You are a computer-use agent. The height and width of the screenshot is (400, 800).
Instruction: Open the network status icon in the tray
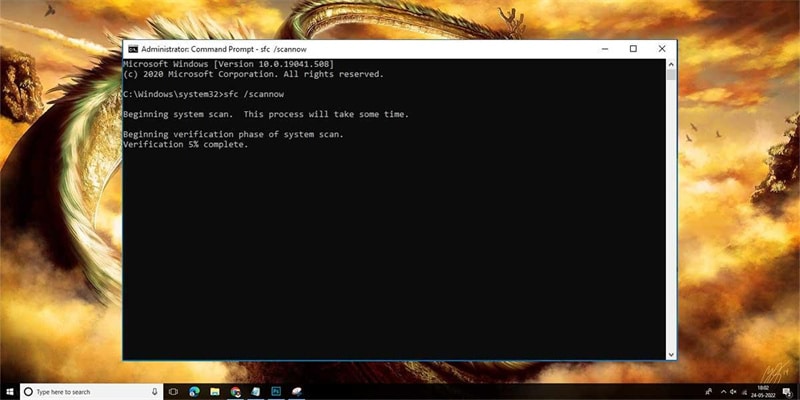pos(744,392)
